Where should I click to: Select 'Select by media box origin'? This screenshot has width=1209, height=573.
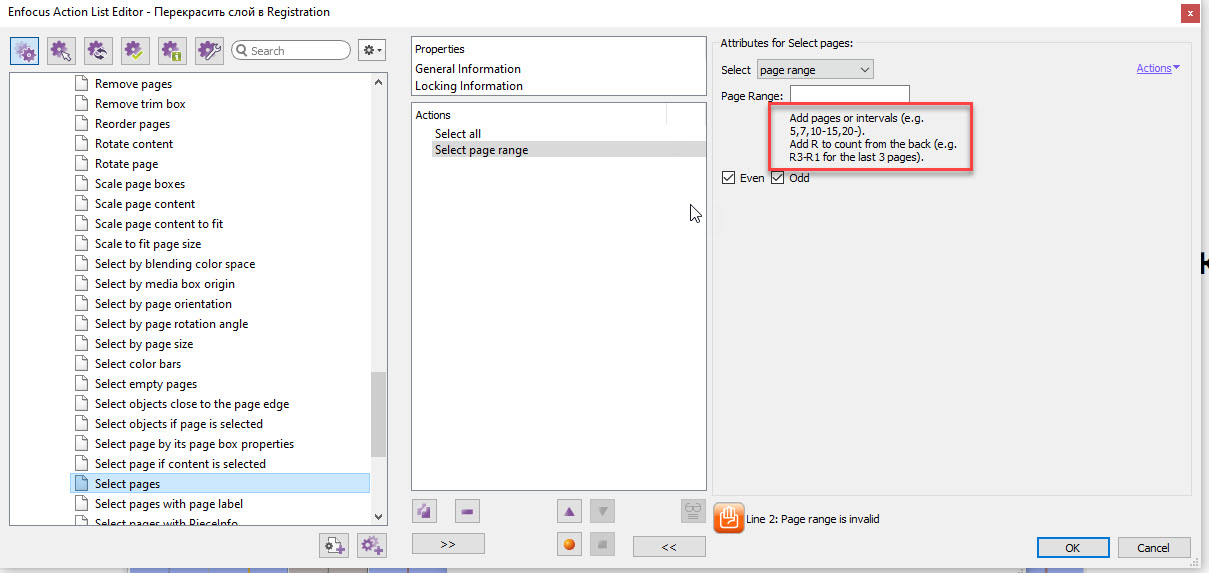165,284
